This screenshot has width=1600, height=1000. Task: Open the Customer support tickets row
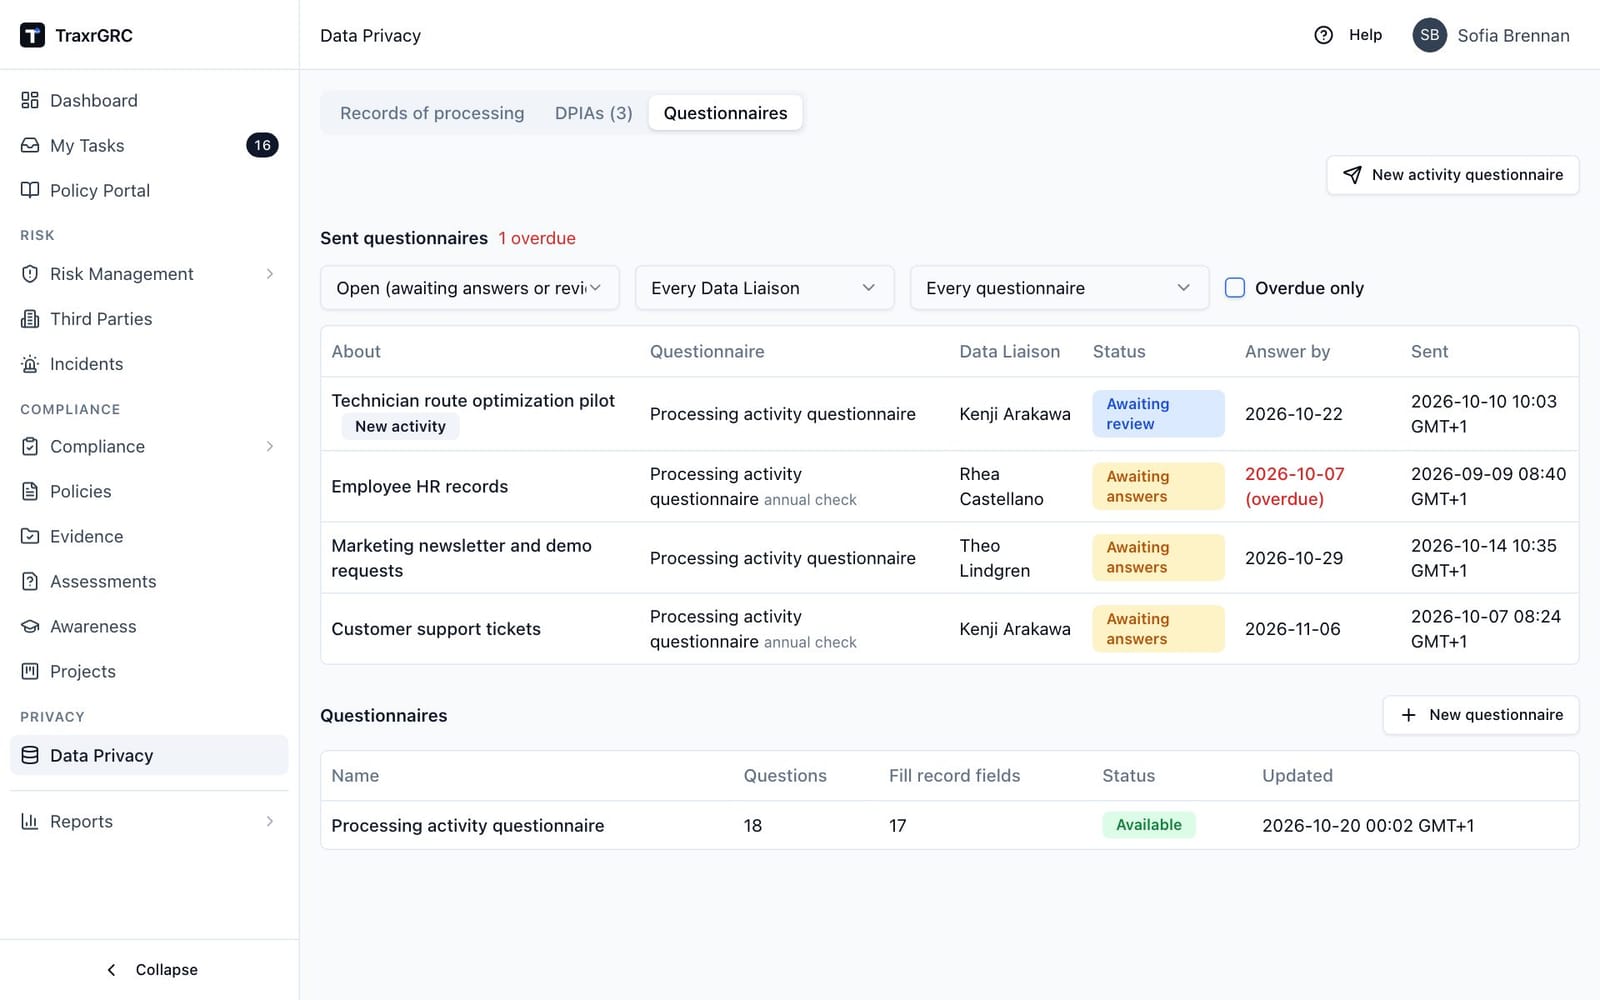(x=949, y=629)
